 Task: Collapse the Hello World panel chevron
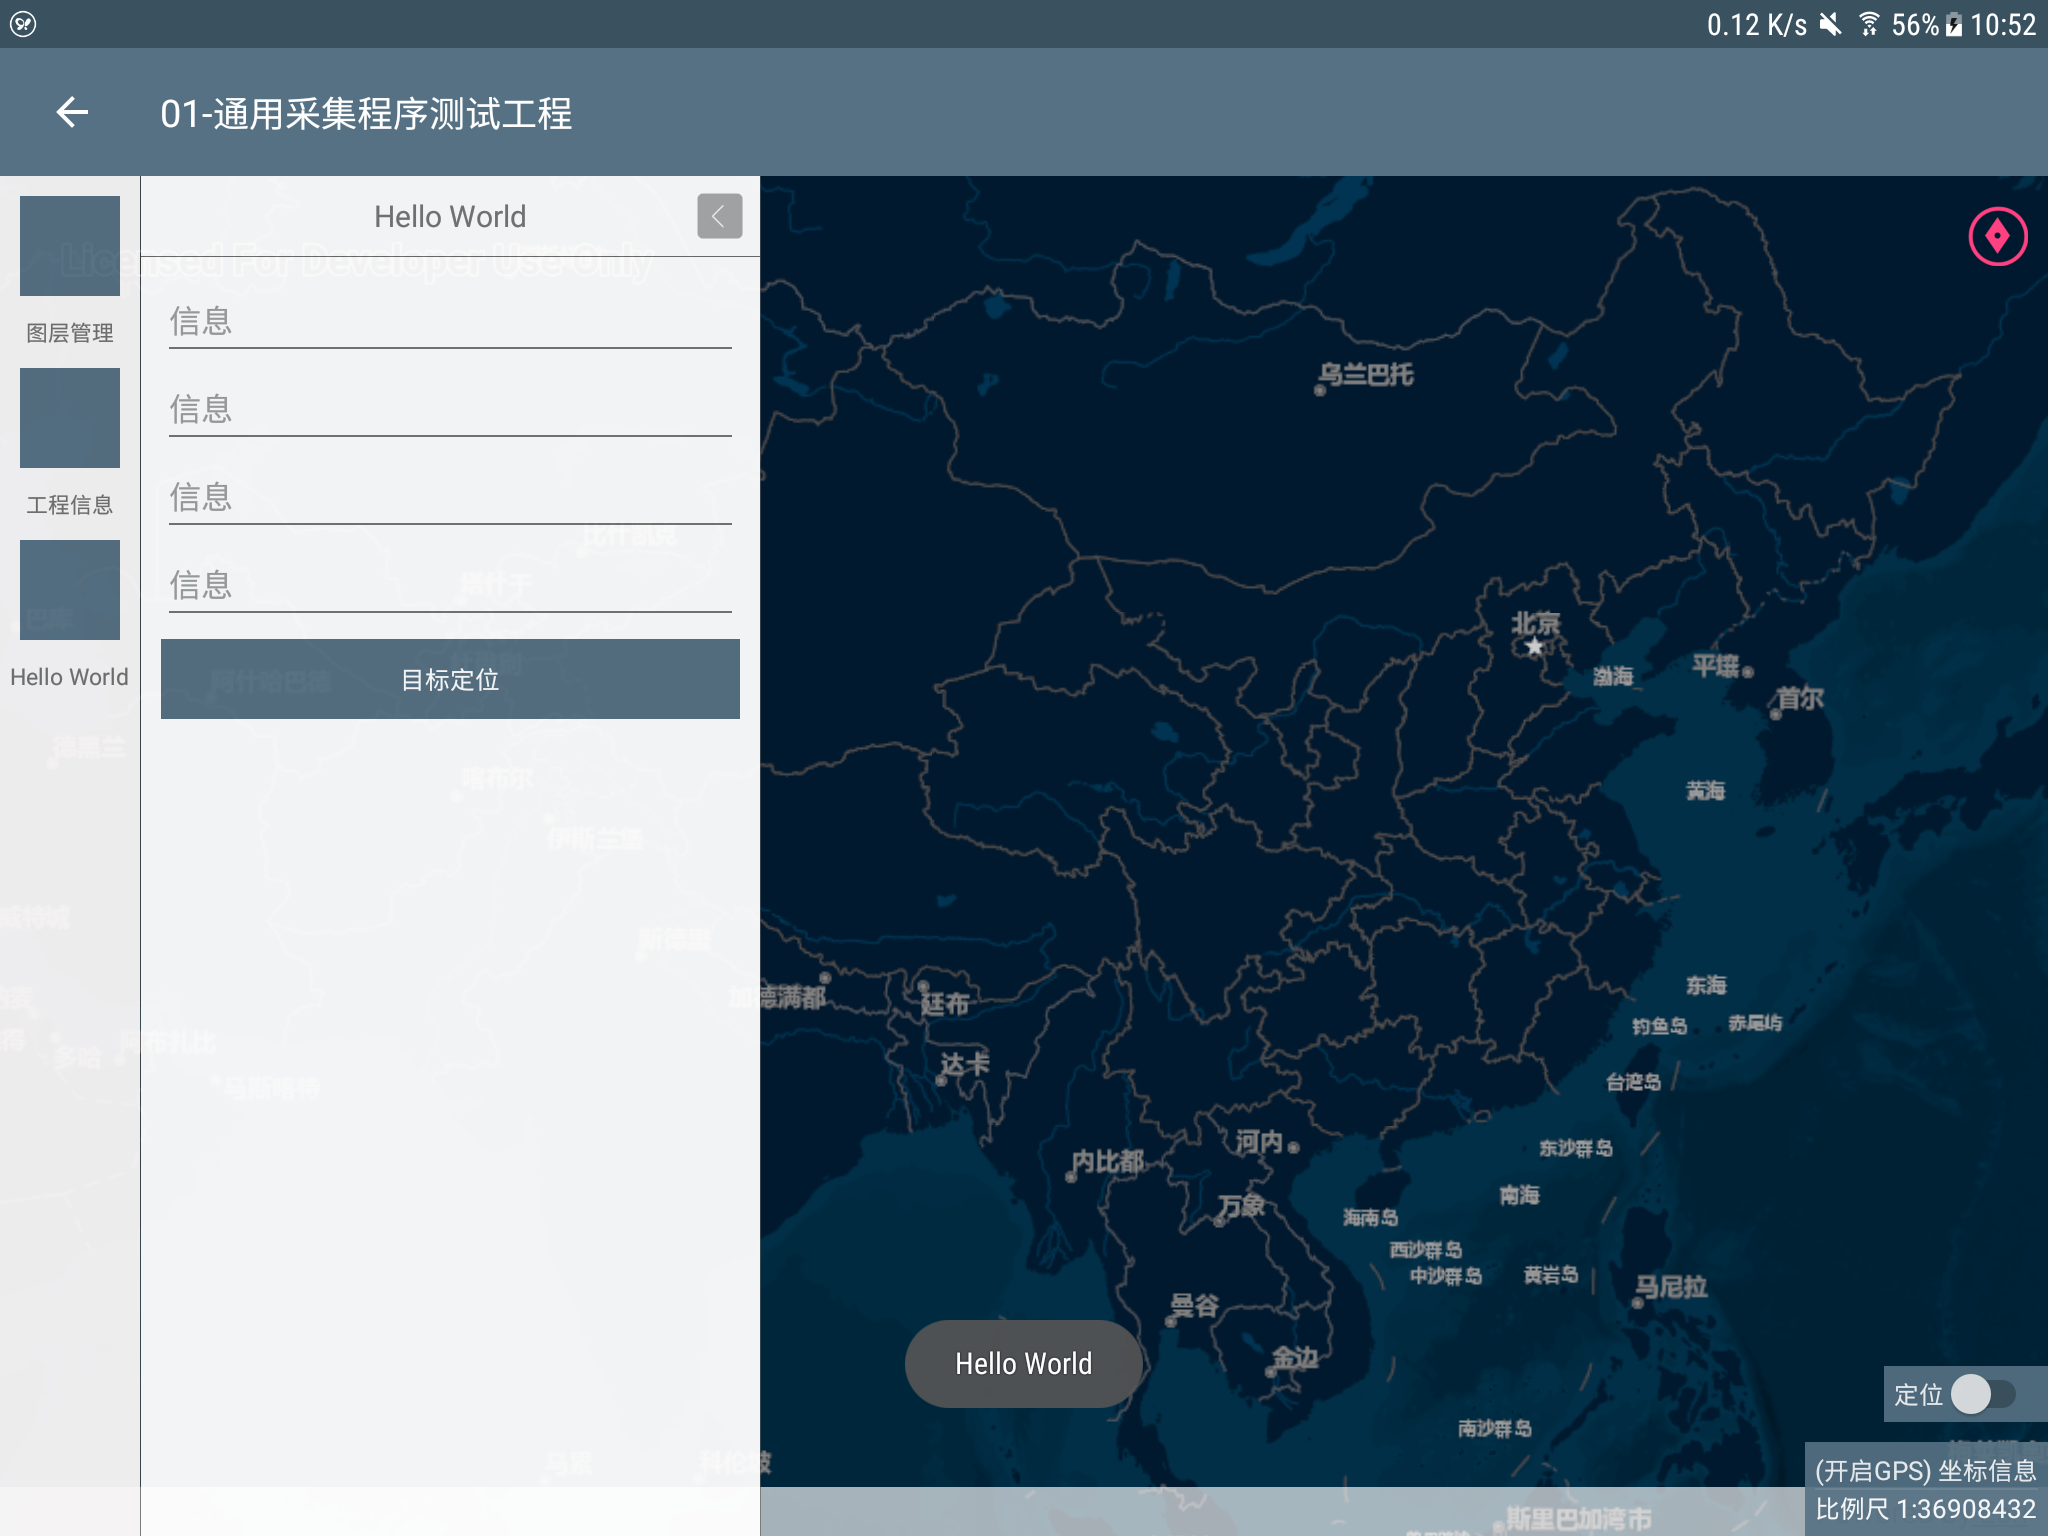pyautogui.click(x=719, y=216)
